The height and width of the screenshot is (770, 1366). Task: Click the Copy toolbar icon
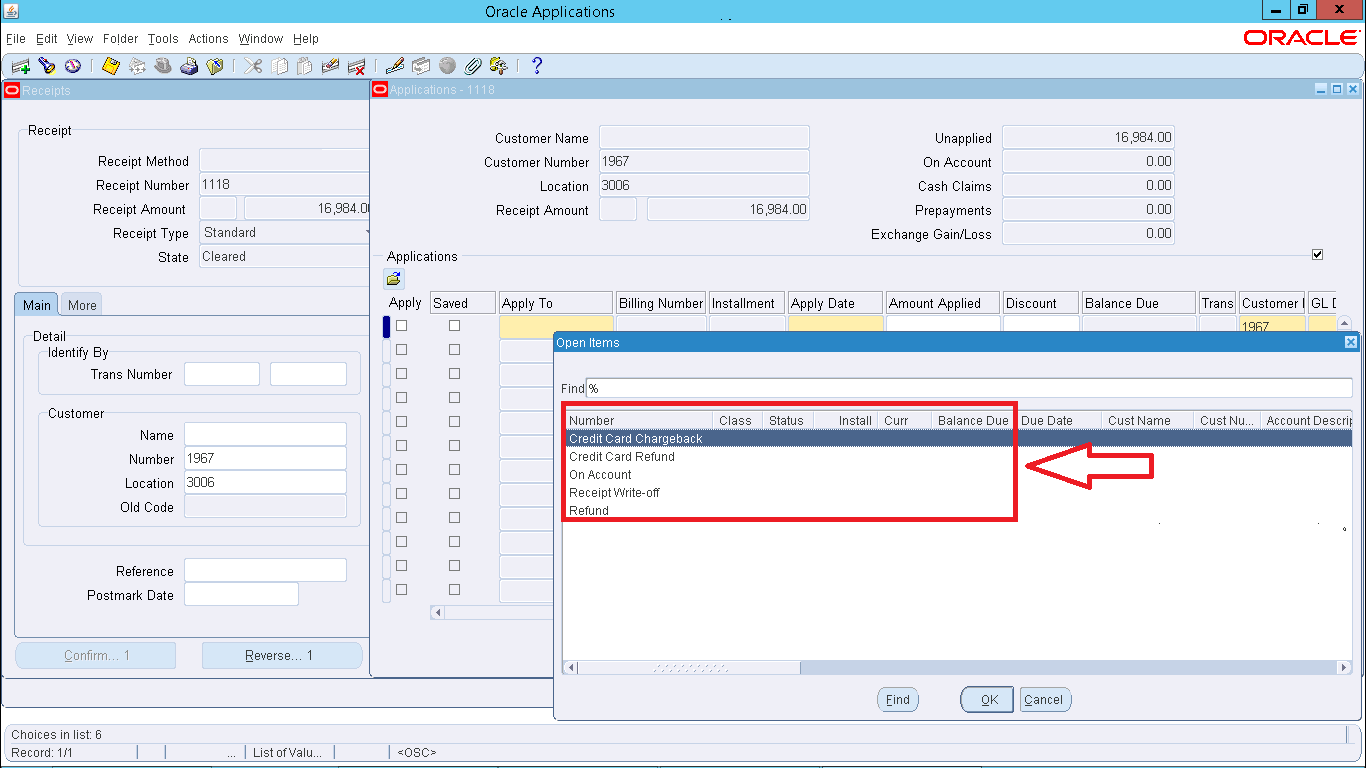[x=279, y=66]
